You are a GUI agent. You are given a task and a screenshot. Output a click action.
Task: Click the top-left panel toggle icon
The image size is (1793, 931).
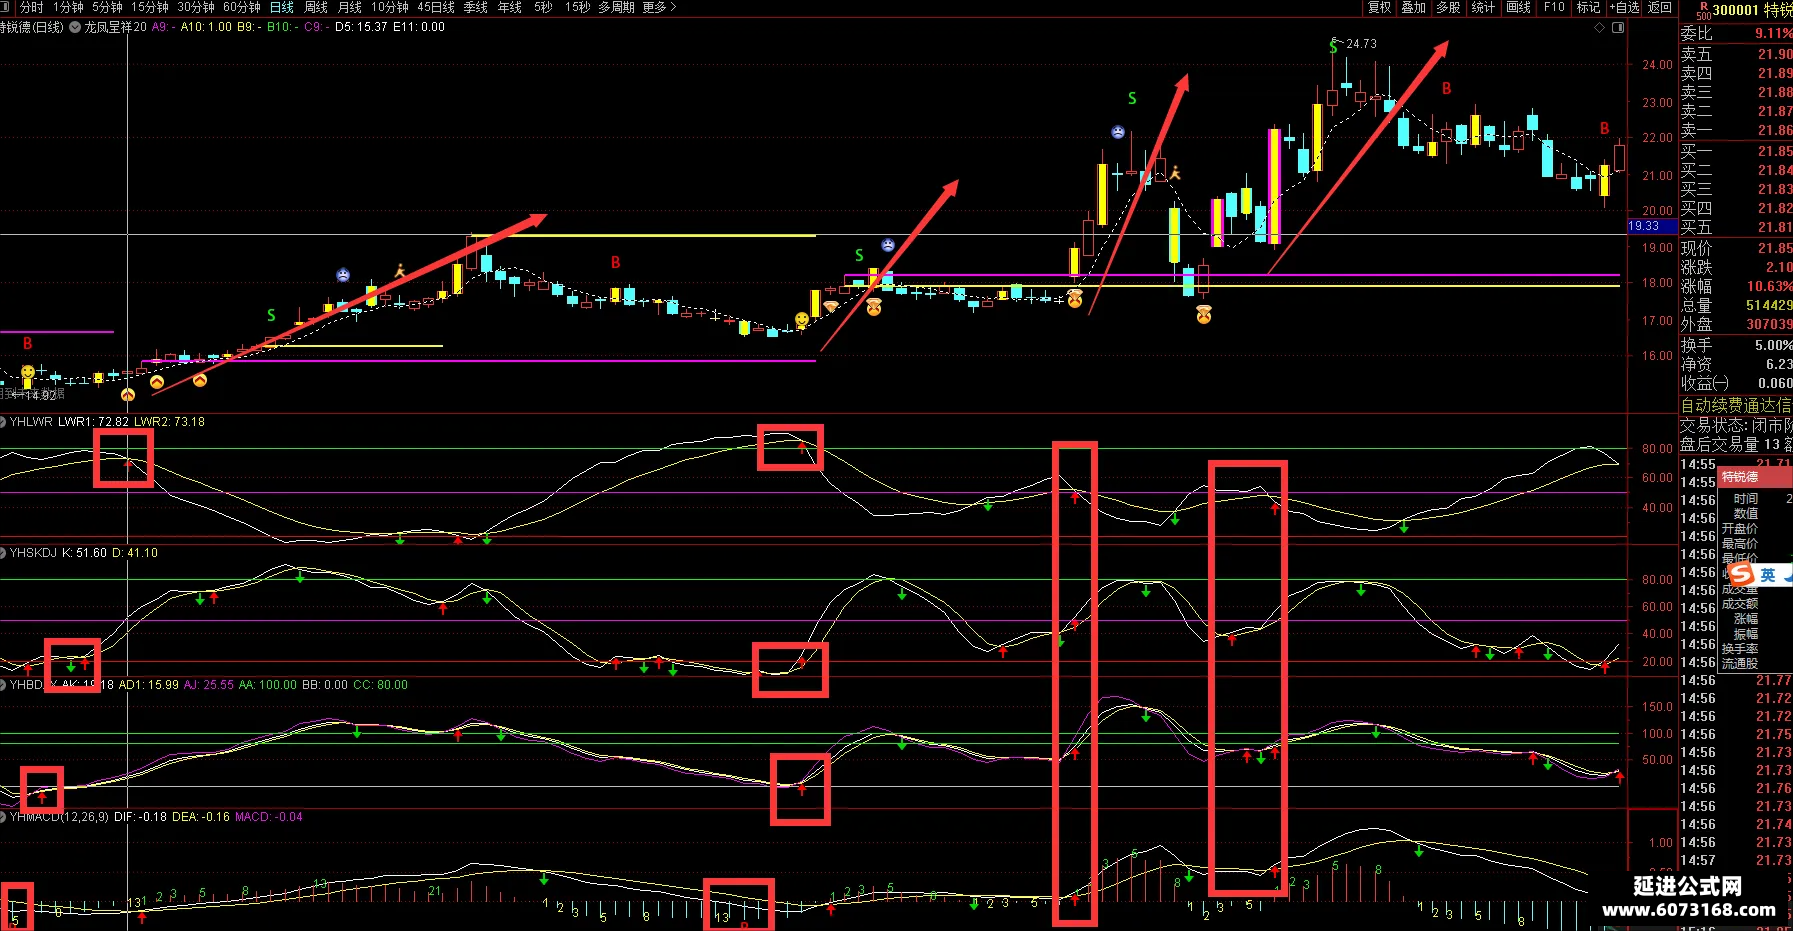(x=7, y=7)
